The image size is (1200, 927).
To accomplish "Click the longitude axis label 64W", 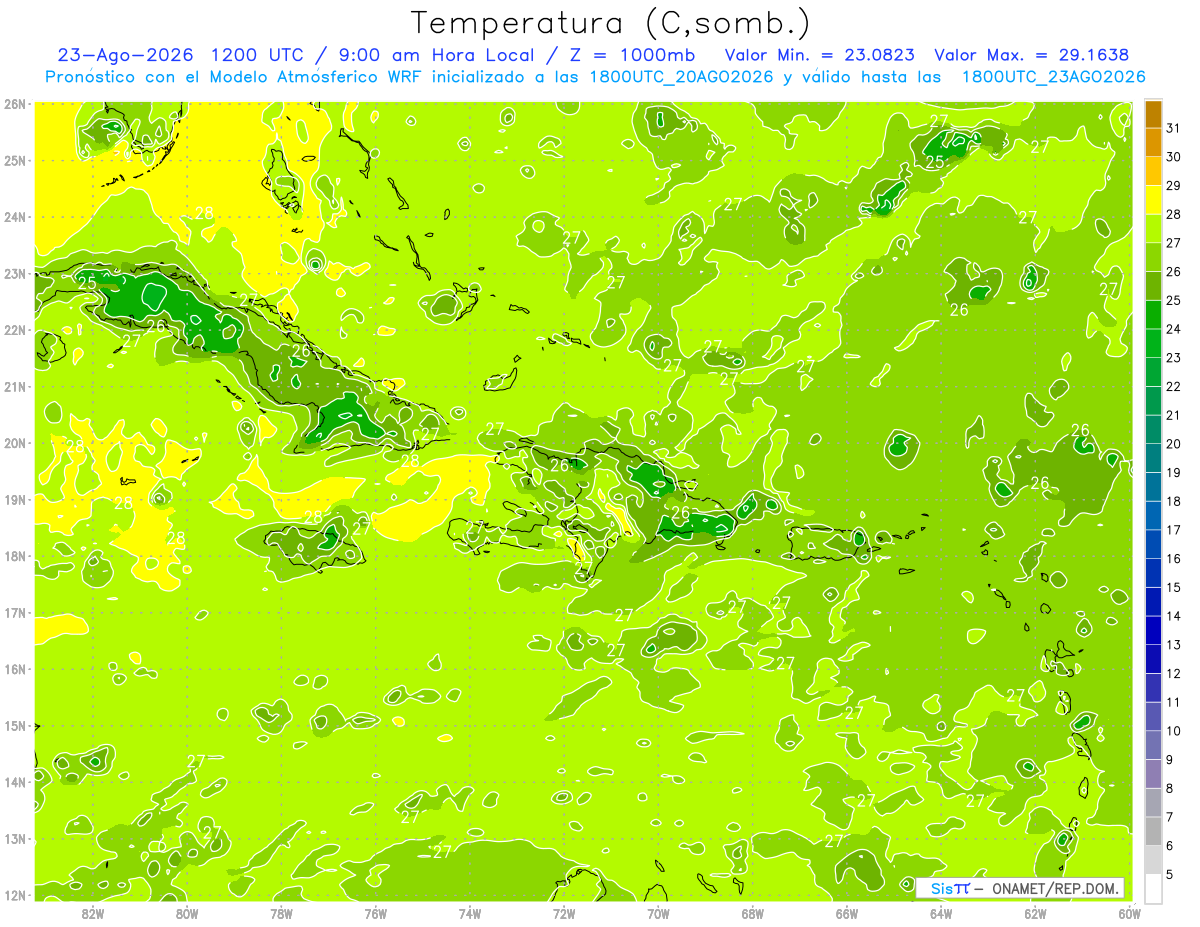I will [941, 913].
